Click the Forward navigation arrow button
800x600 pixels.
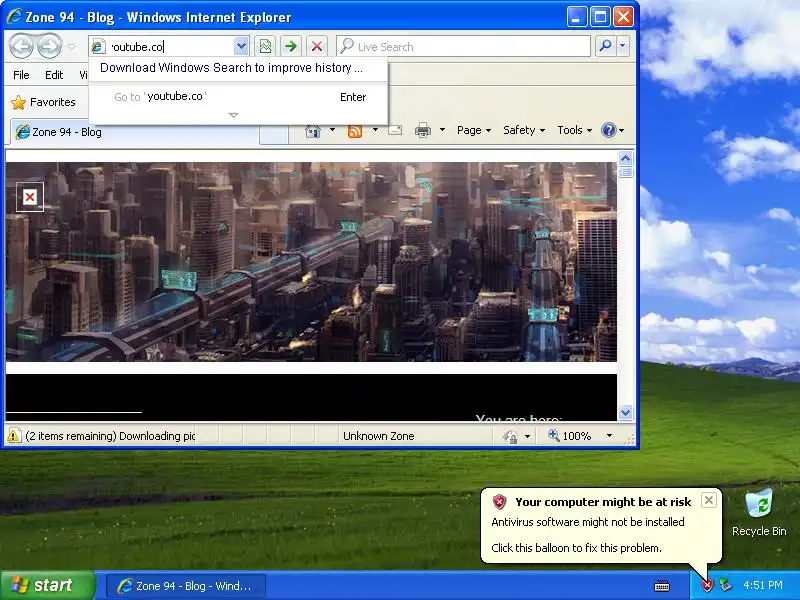[x=49, y=46]
